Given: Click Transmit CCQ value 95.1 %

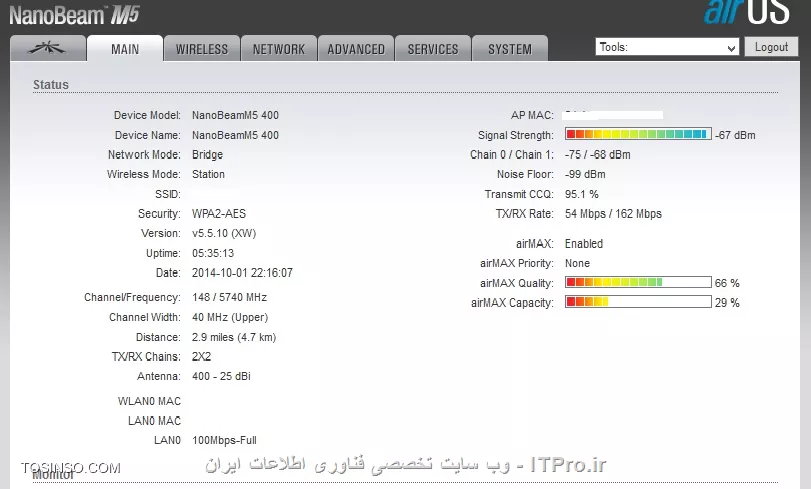Looking at the screenshot, I should pos(581,194).
